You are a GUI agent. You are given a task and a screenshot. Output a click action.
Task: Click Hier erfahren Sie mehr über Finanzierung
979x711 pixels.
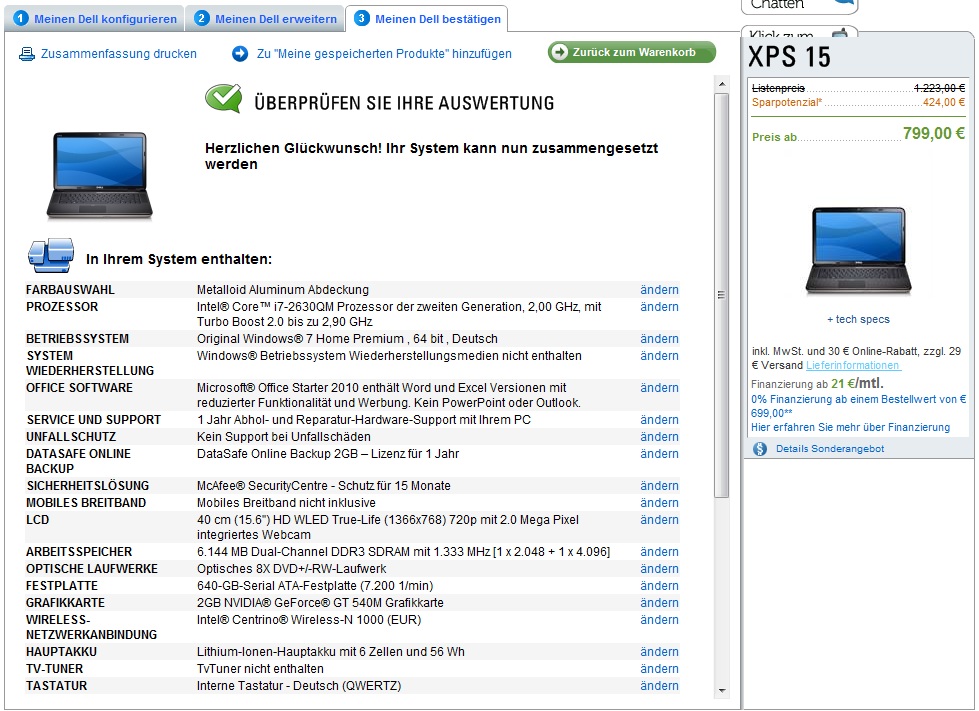point(850,428)
